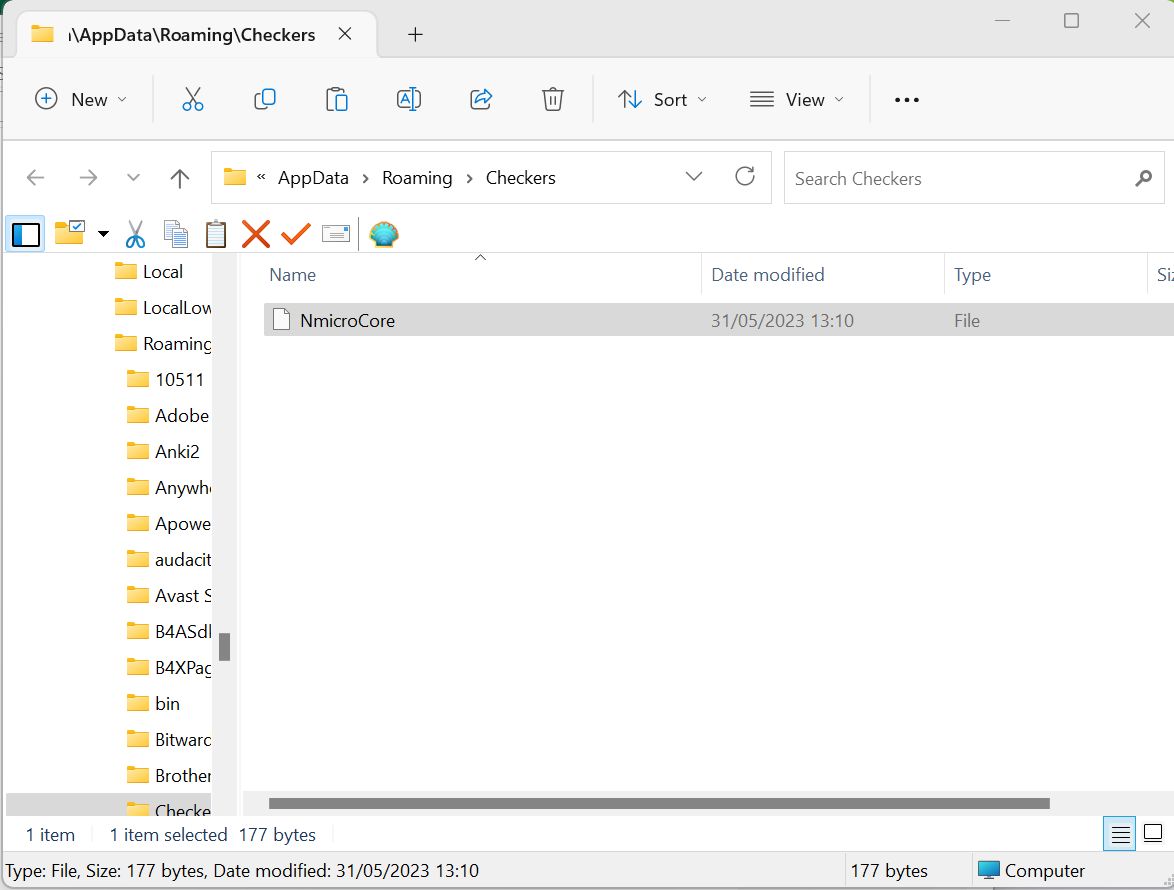1174x890 pixels.
Task: Click the Classic Shell seashell settings icon
Action: click(x=383, y=234)
